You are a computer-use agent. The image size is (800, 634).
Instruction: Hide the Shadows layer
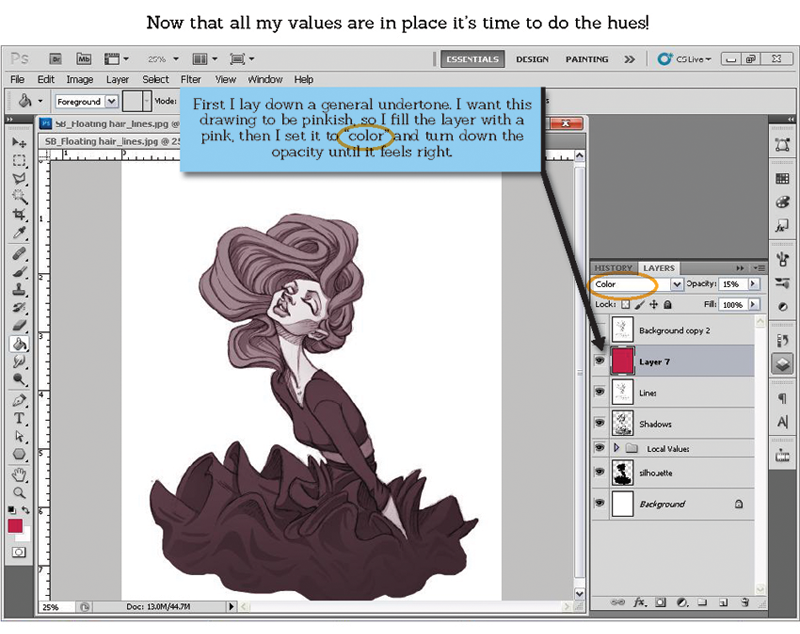click(x=600, y=423)
